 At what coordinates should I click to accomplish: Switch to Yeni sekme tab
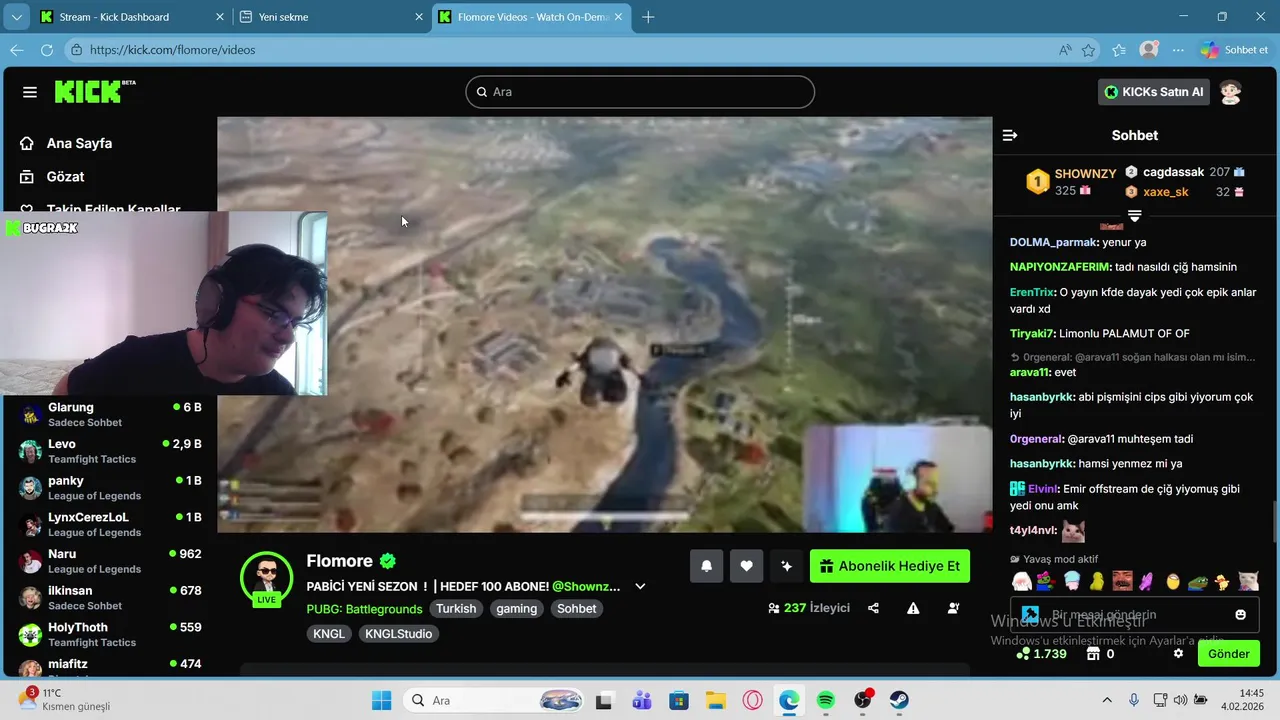point(332,17)
